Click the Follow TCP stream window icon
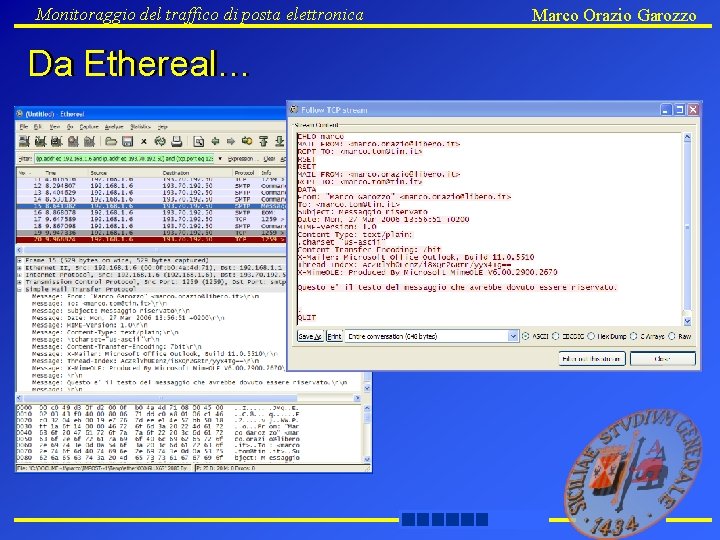Viewport: 720px width, 540px height. pyautogui.click(x=294, y=110)
